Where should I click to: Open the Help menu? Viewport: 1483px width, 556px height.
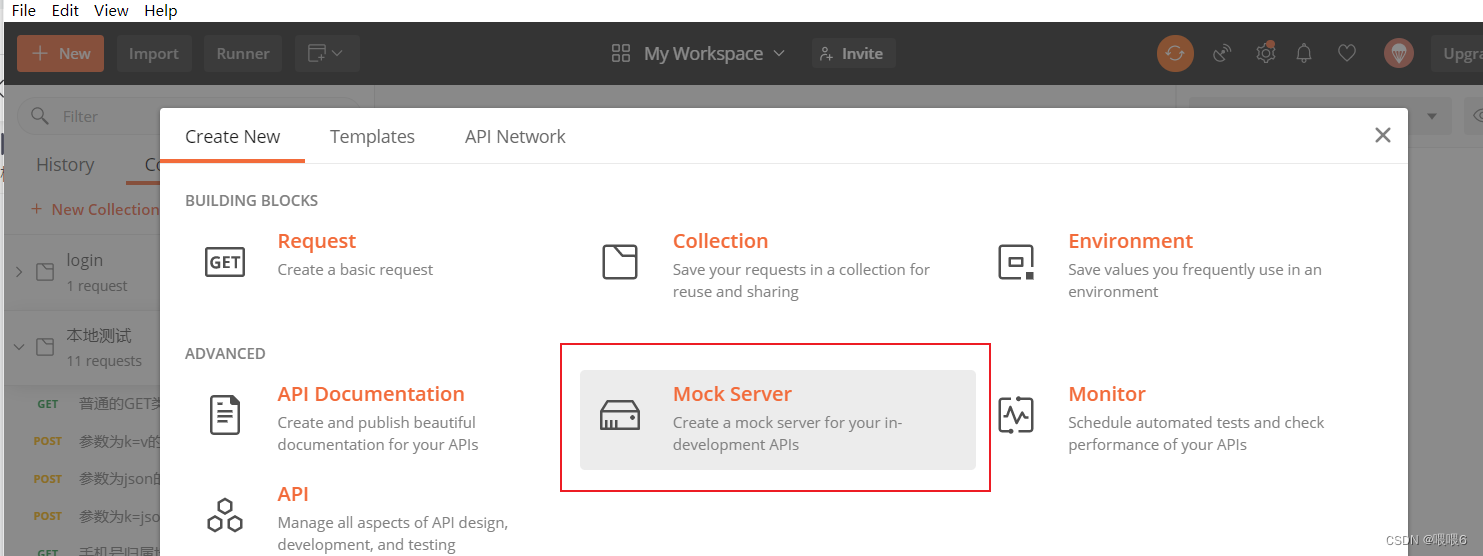point(161,10)
